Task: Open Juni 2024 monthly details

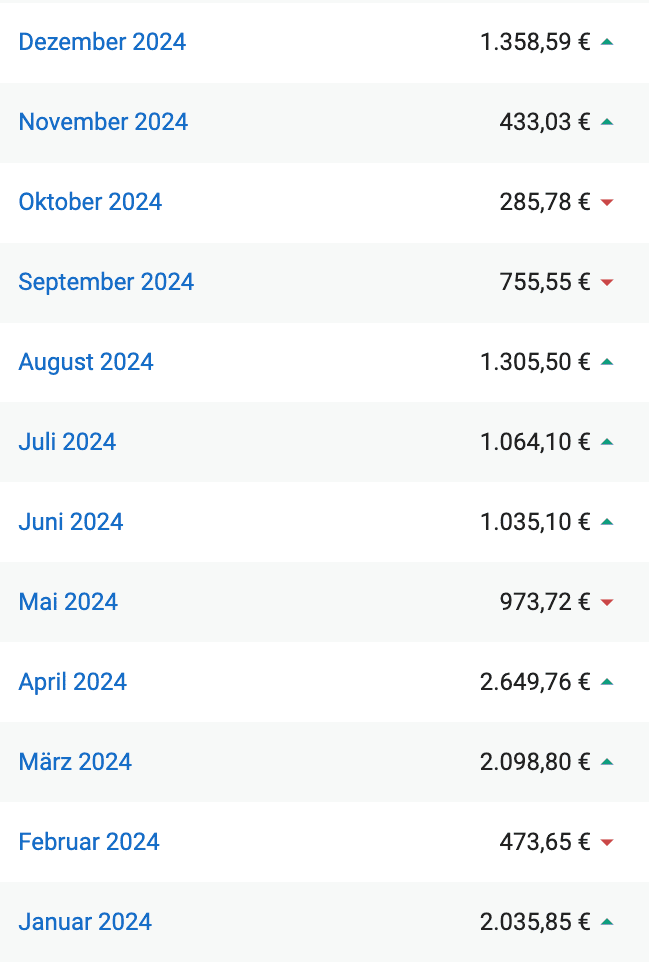Action: click(x=71, y=522)
